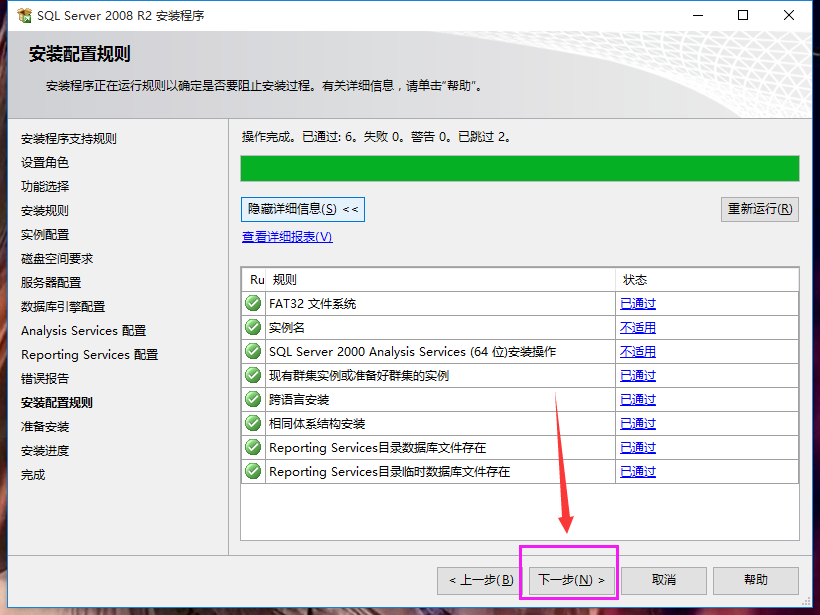This screenshot has height=615, width=820.
Task: Open 已通过 link for Reporting Services目录数据库文件存在
Action: tap(638, 448)
